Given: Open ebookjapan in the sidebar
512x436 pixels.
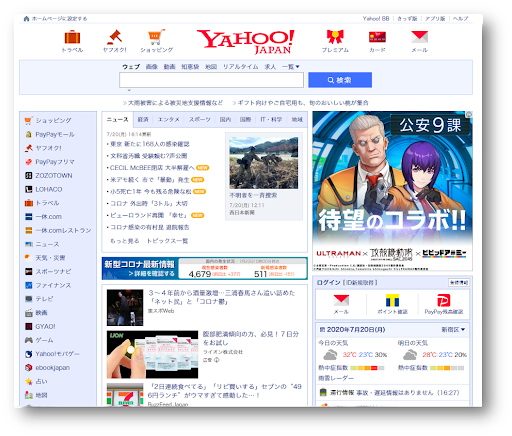Looking at the screenshot, I should coord(52,368).
